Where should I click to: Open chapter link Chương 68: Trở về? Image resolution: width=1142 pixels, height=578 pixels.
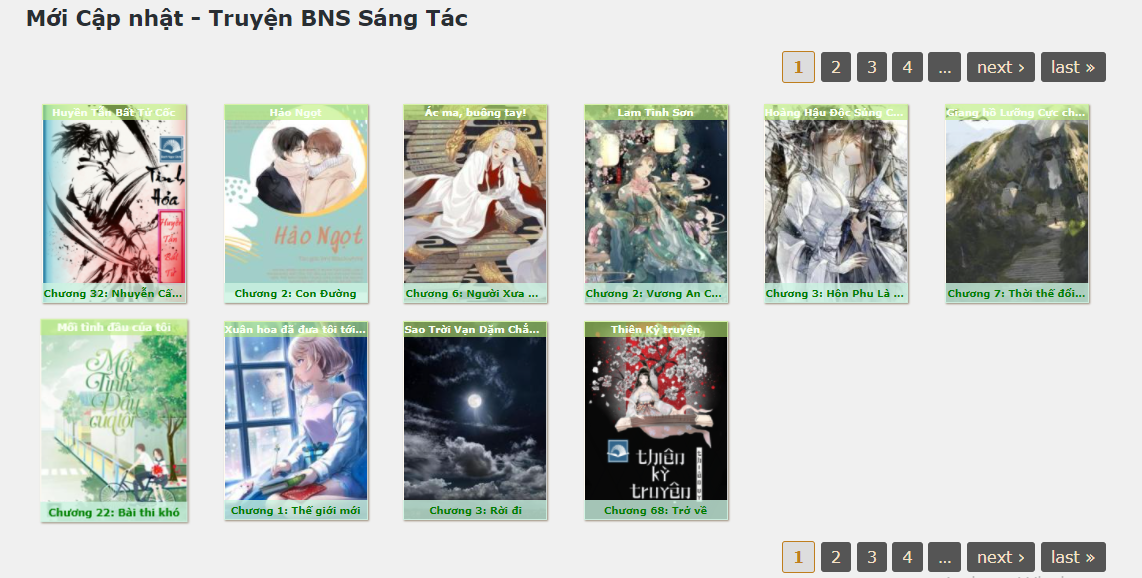[655, 510]
